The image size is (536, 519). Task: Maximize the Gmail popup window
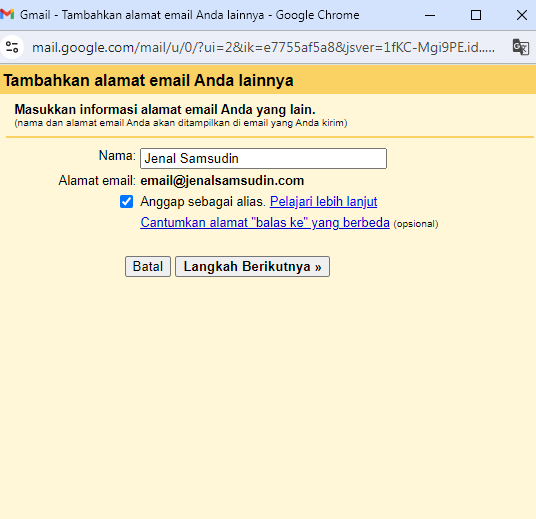(476, 15)
